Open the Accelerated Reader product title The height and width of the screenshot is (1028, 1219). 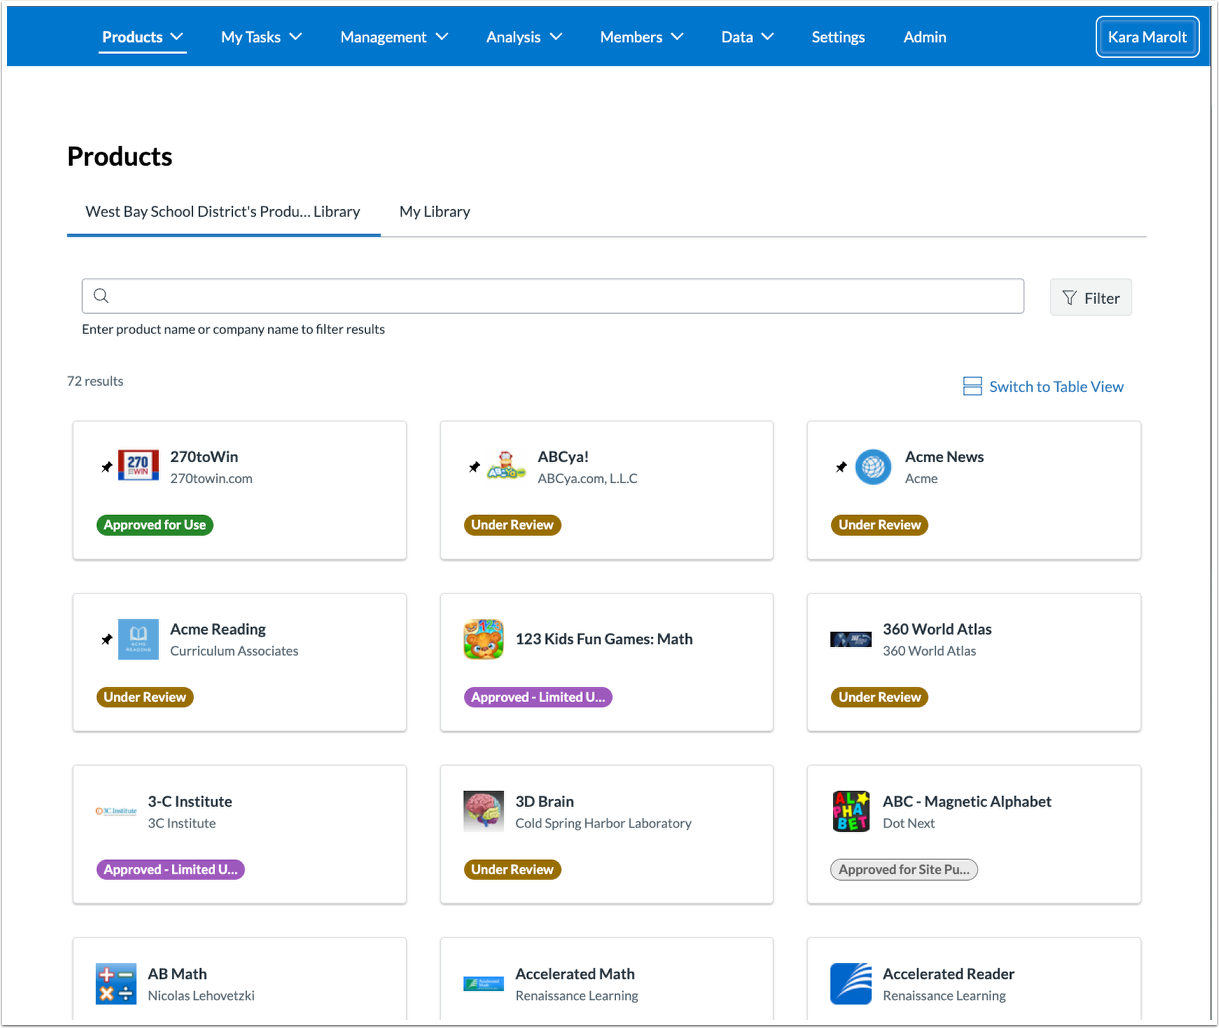(948, 974)
